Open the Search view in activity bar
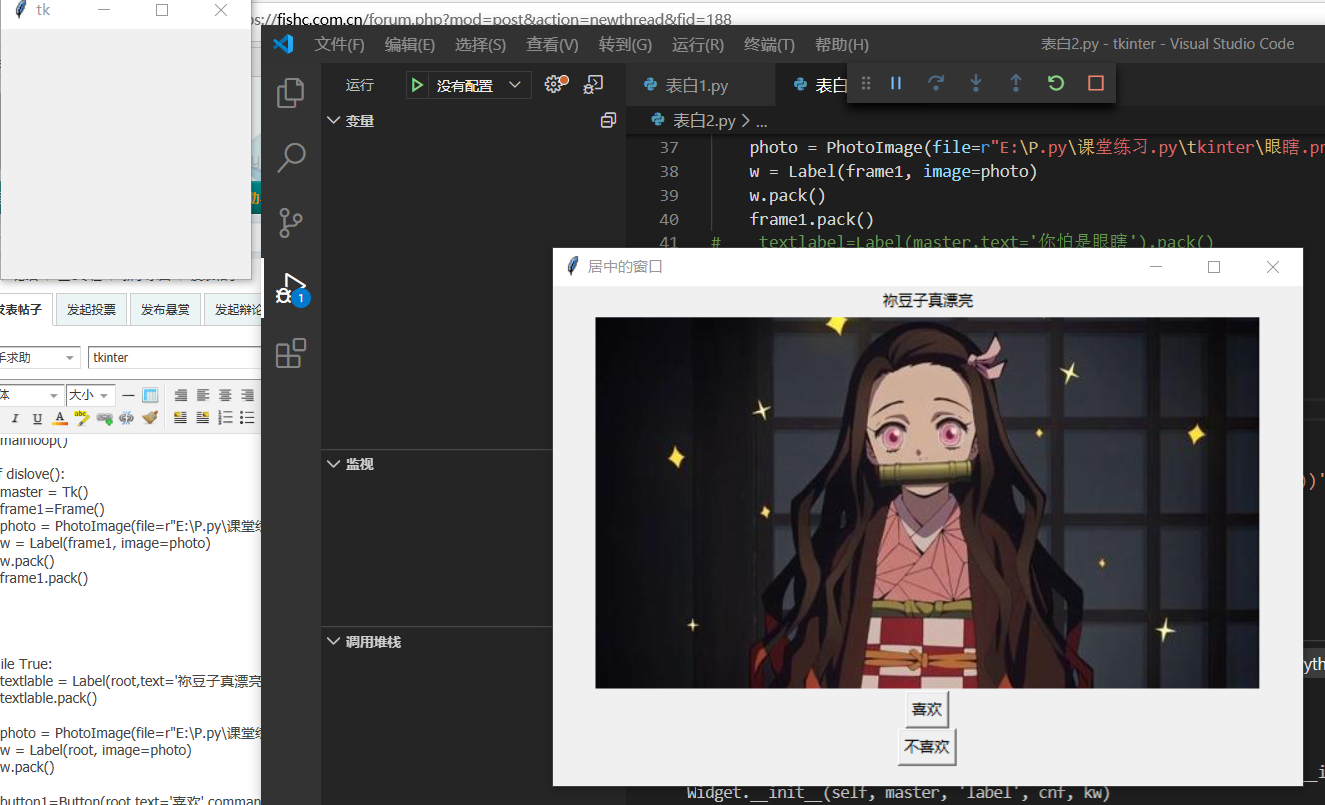Viewport: 1325px width, 805px height. 291,157
